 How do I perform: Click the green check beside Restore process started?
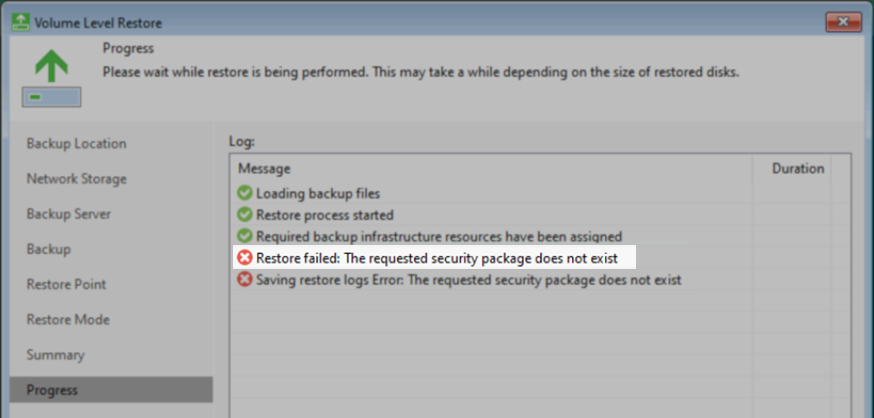(x=245, y=215)
